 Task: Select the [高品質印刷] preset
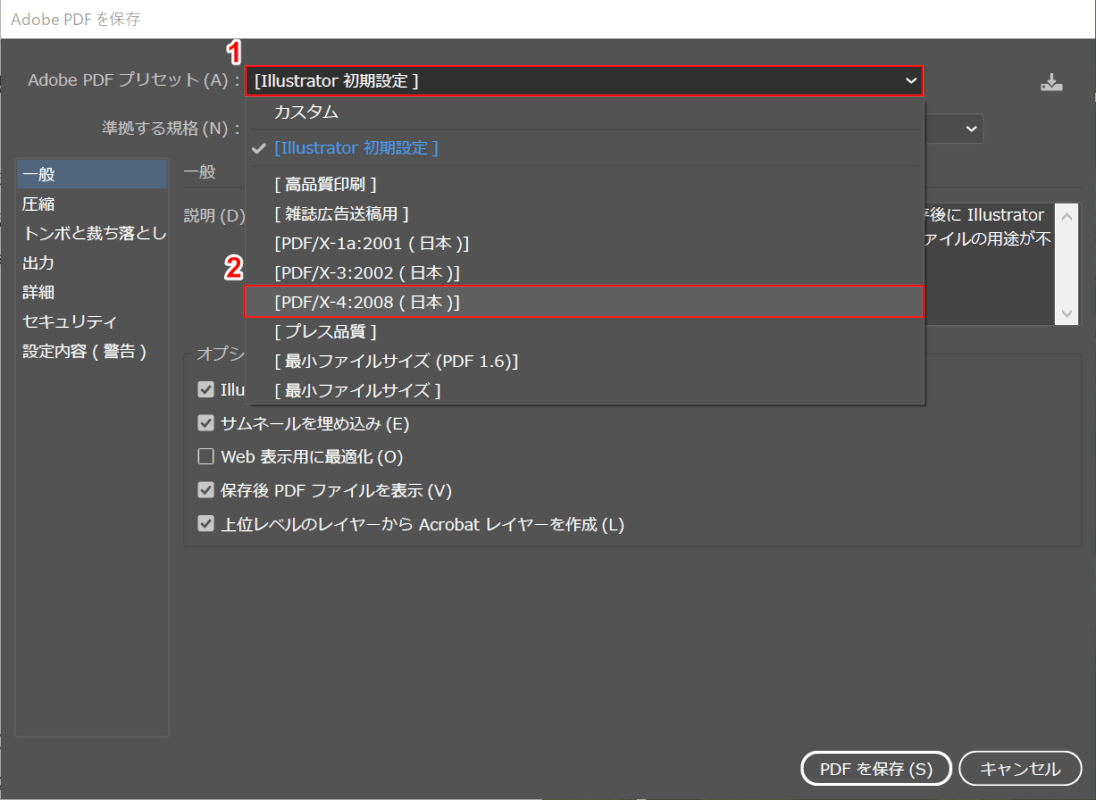tap(584, 184)
